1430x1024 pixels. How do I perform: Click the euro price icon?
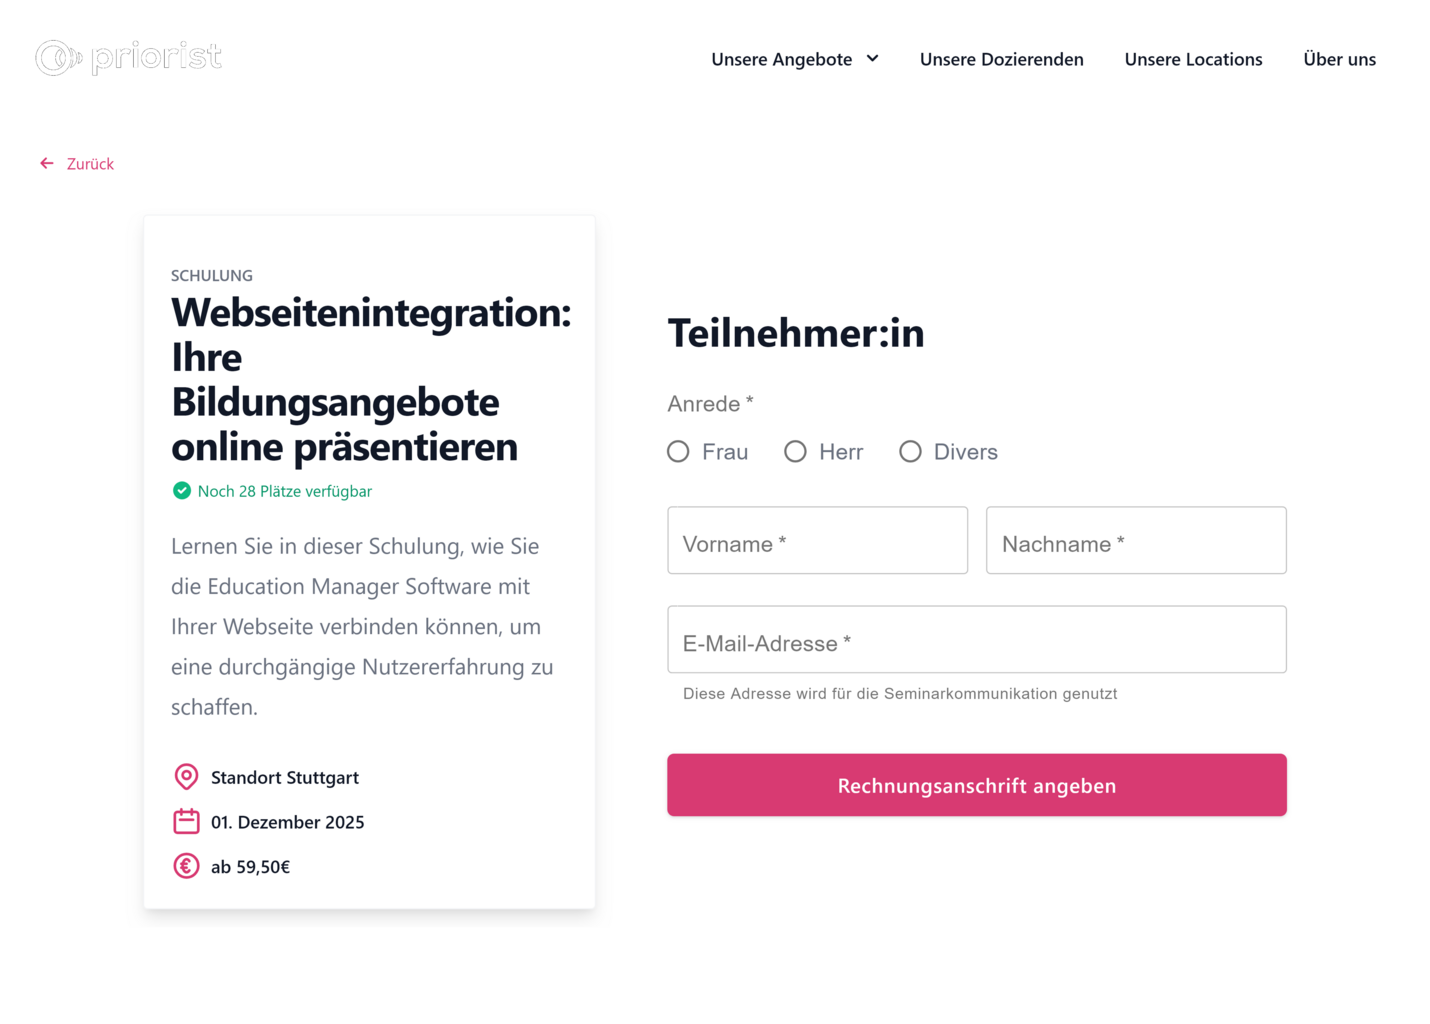click(186, 866)
